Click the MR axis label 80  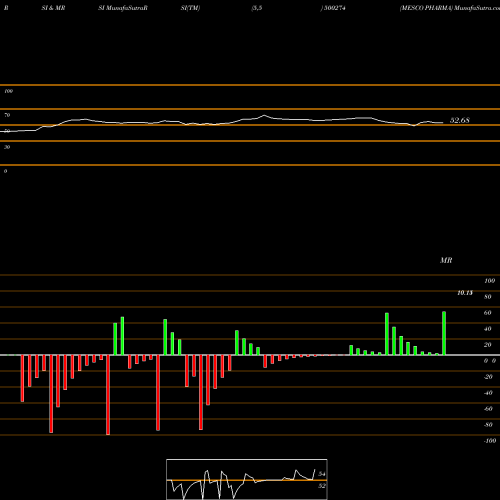pyautogui.click(x=488, y=297)
